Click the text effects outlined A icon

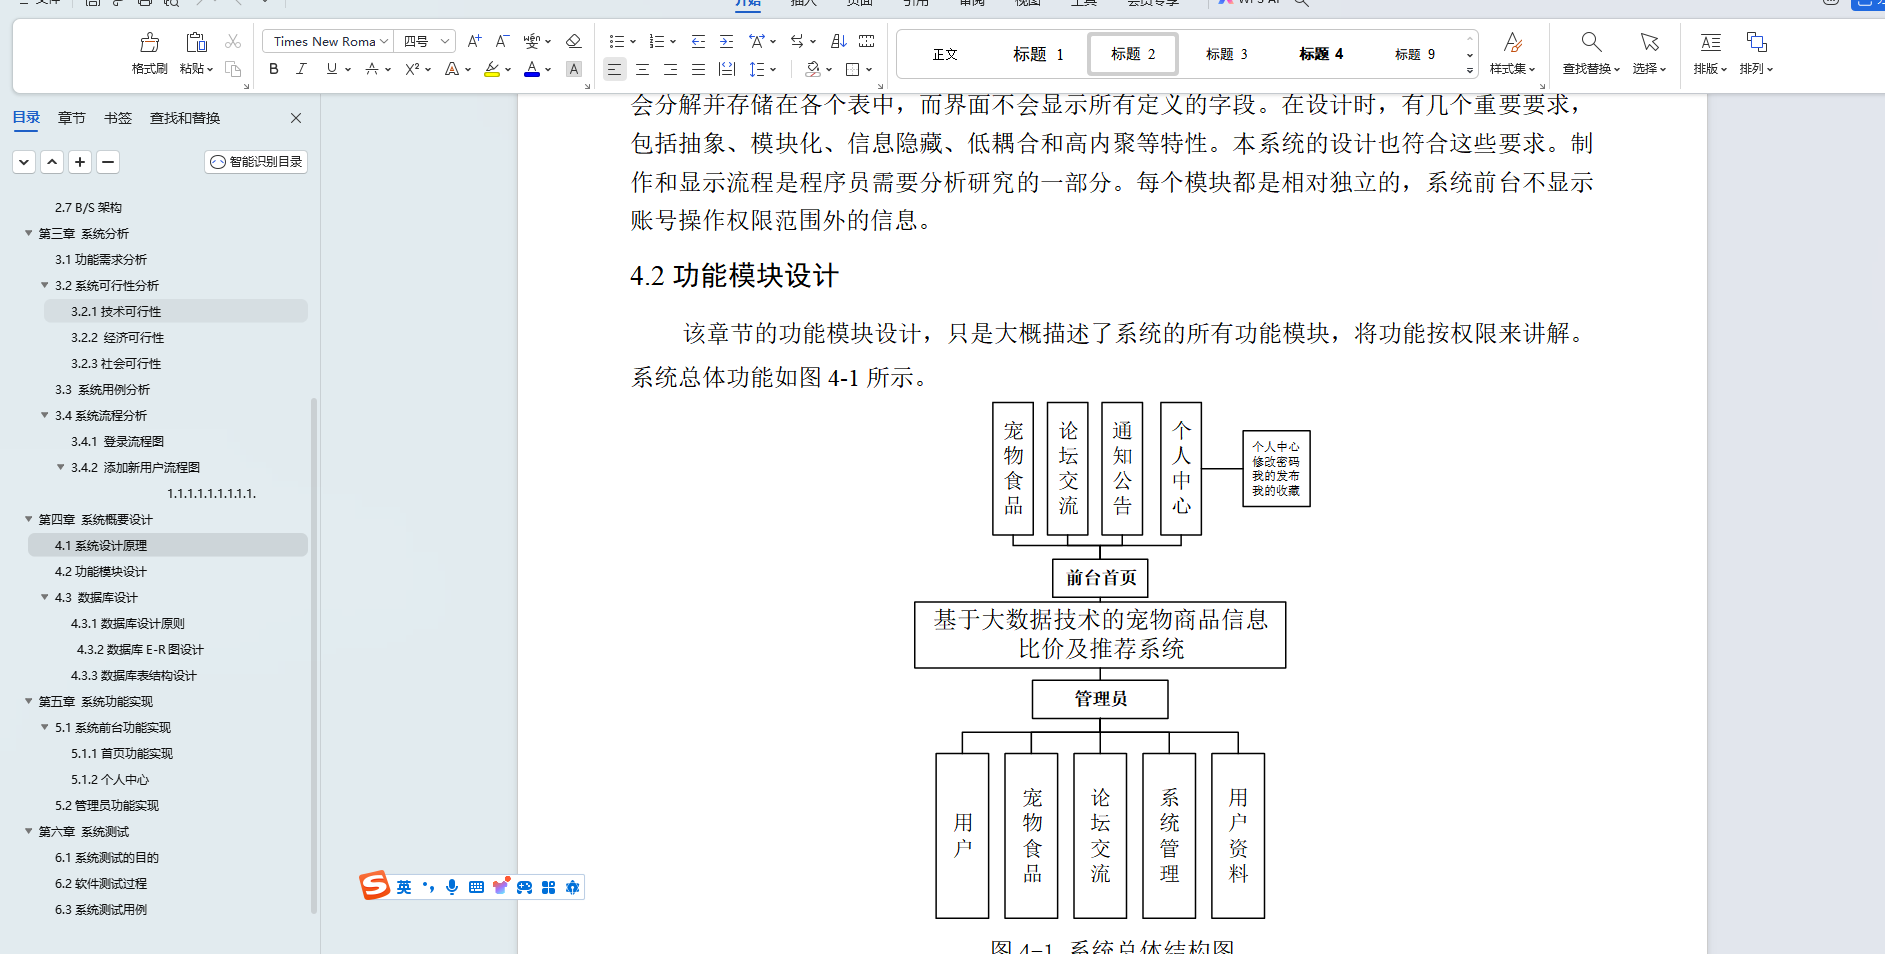[452, 69]
